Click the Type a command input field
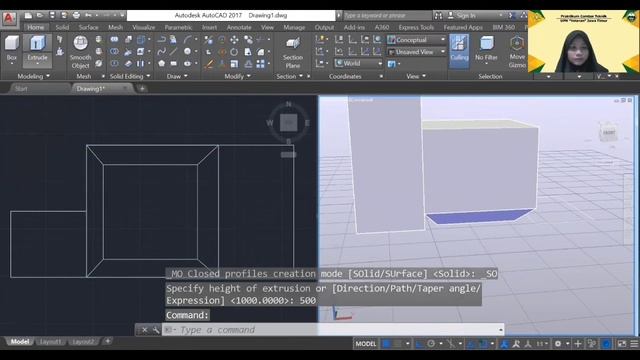640x360 pixels. pos(333,330)
